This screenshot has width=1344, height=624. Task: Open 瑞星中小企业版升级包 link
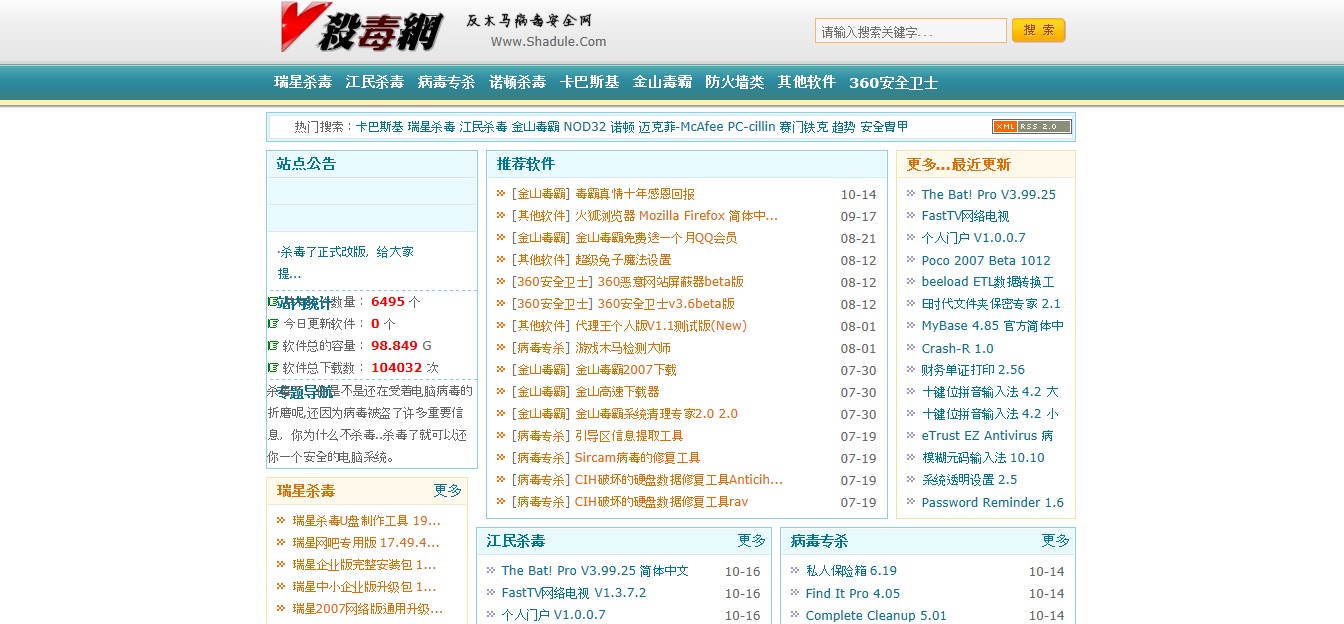pos(364,587)
